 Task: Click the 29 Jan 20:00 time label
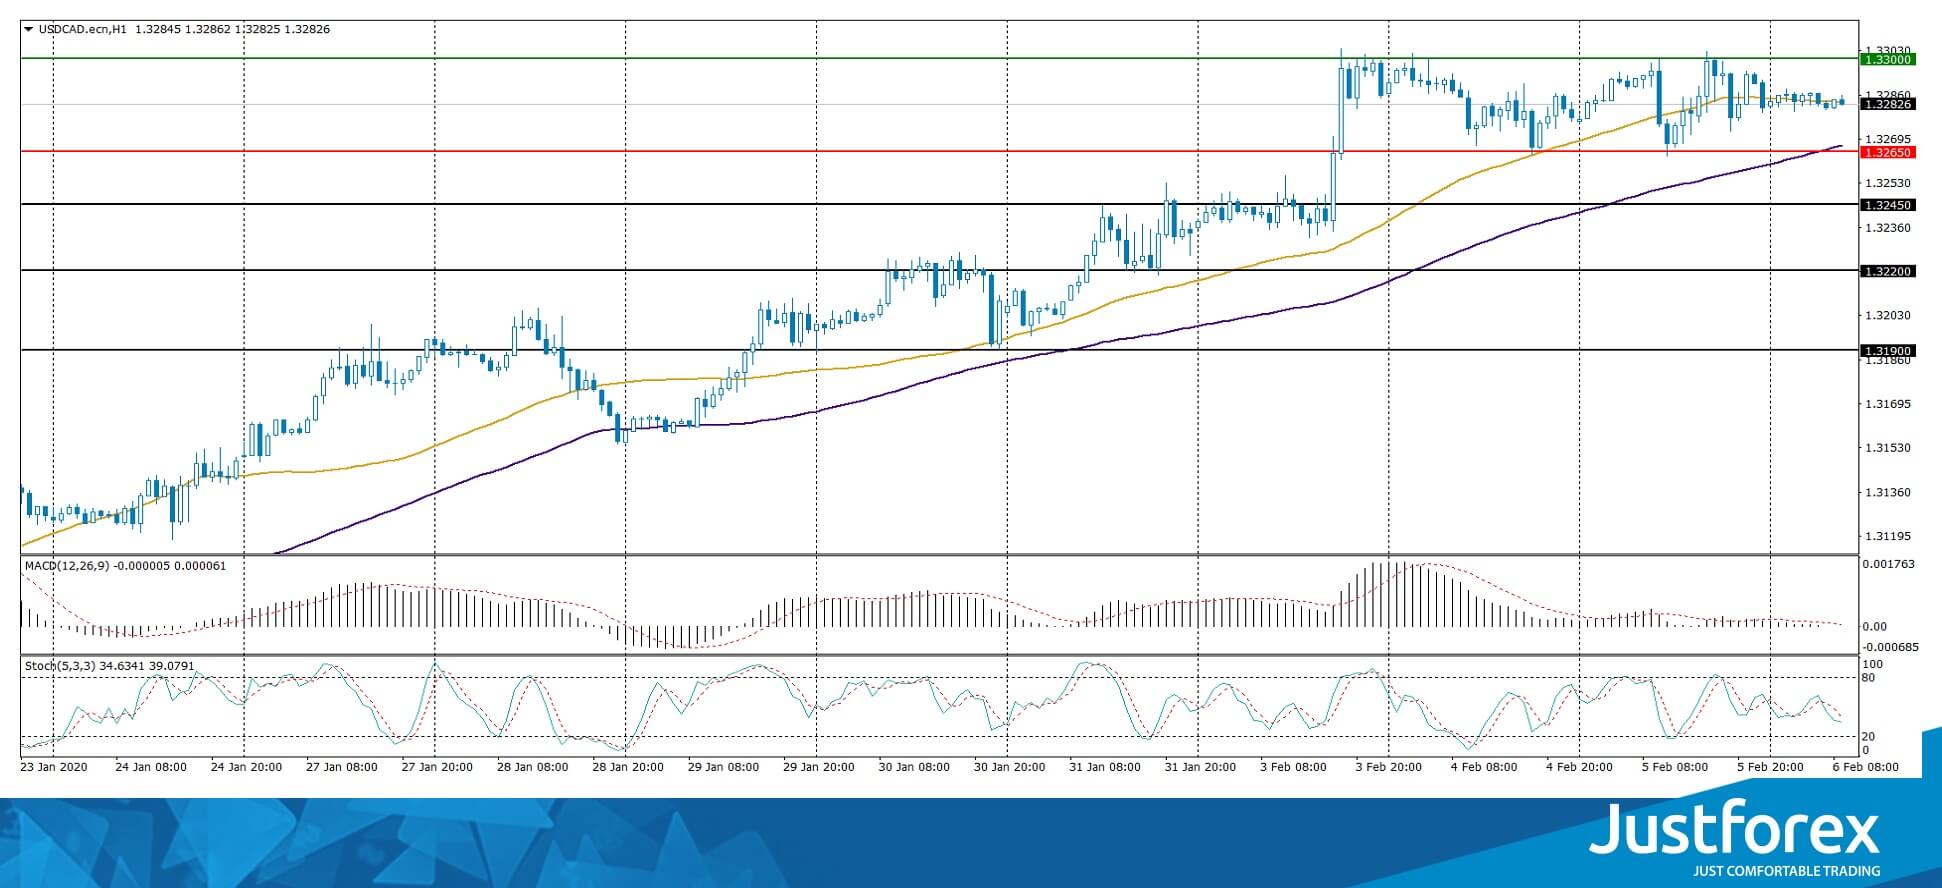(x=819, y=767)
